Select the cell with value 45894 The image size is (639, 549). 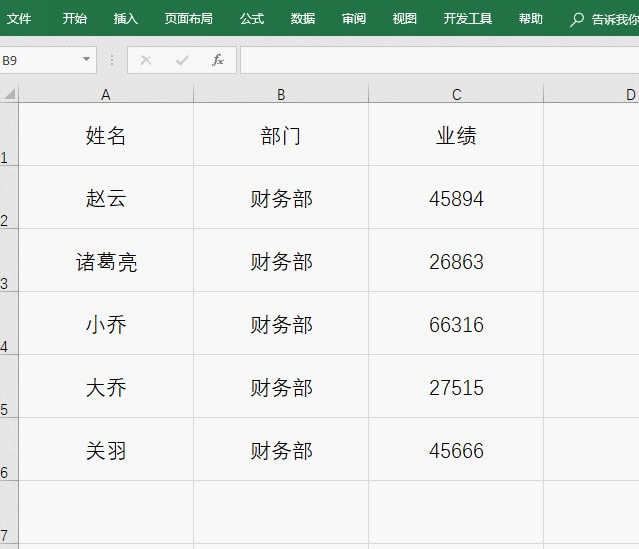(456, 197)
